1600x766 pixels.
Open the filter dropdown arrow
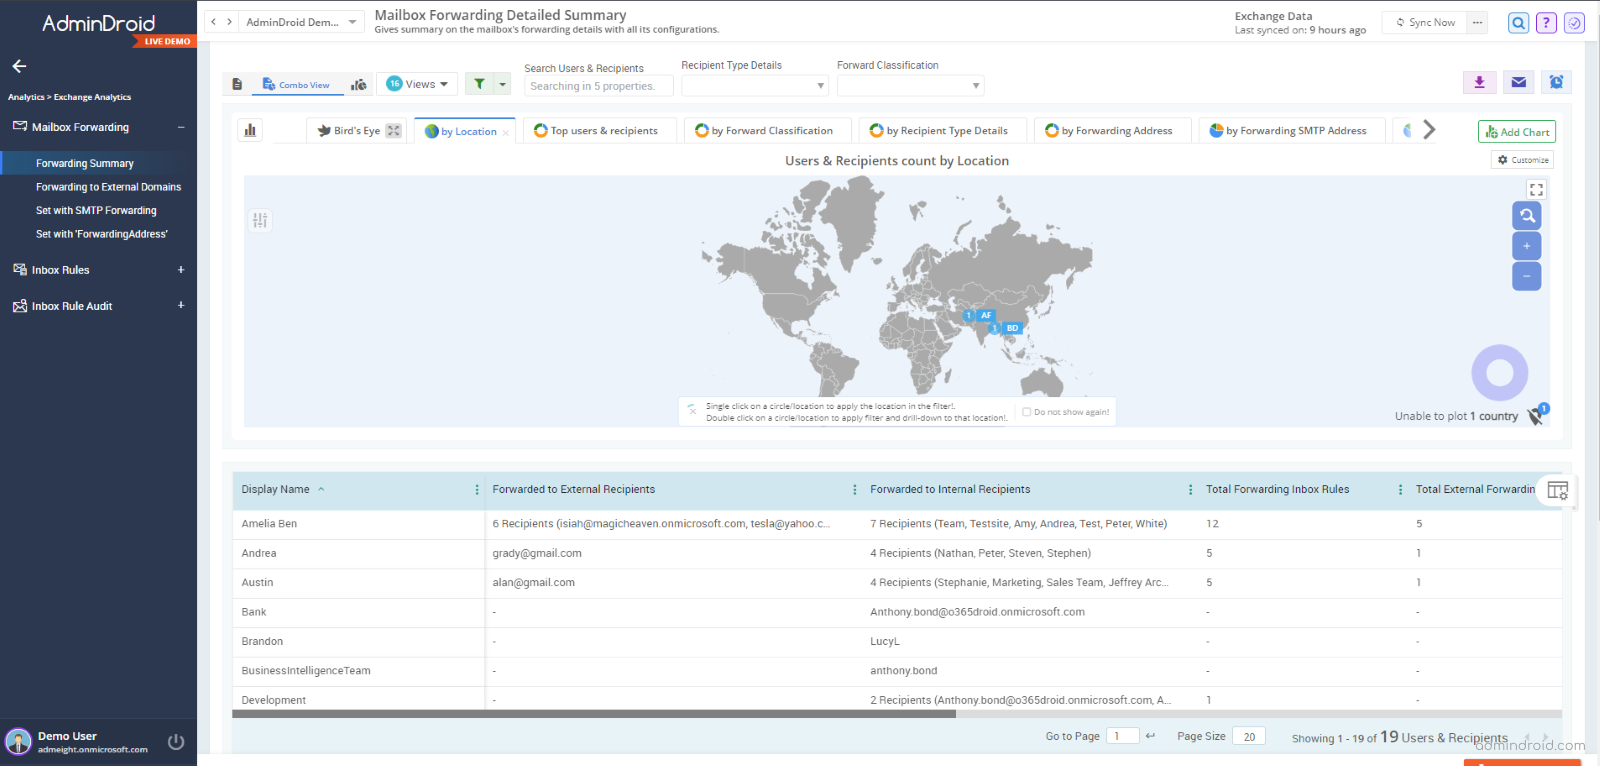click(x=503, y=84)
